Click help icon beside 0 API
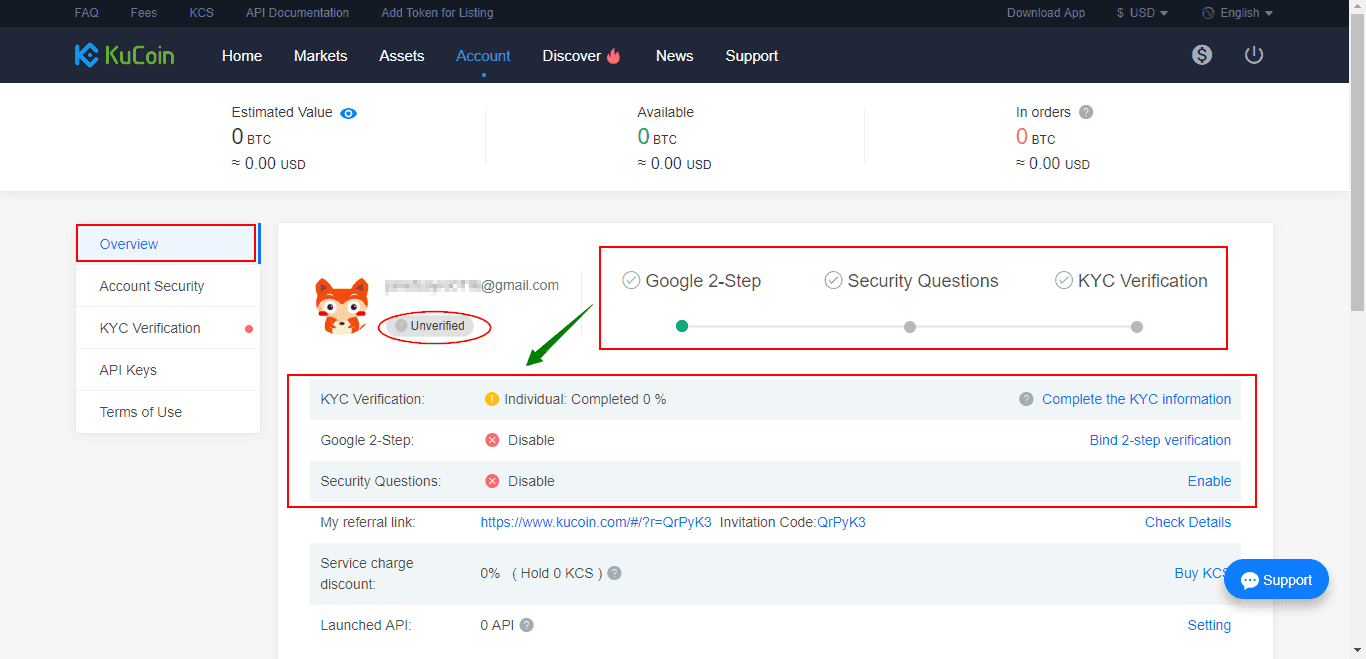Viewport: 1366px width, 659px height. [x=527, y=625]
